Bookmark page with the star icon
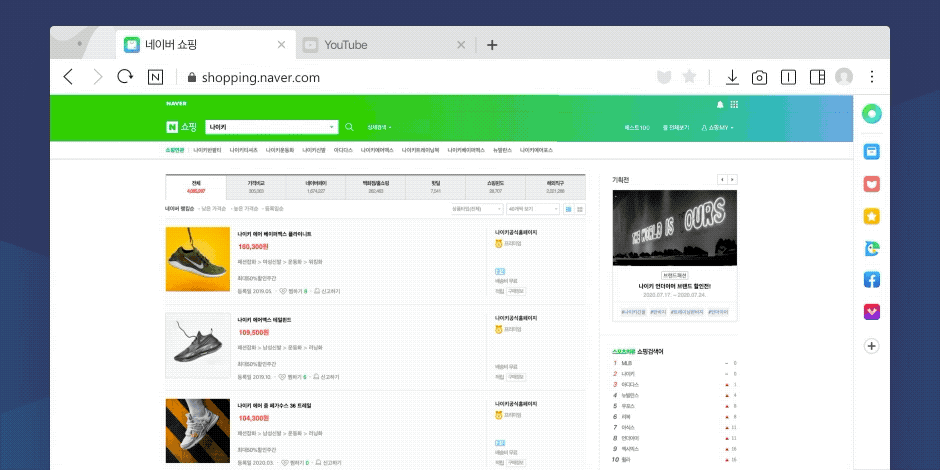 689,76
